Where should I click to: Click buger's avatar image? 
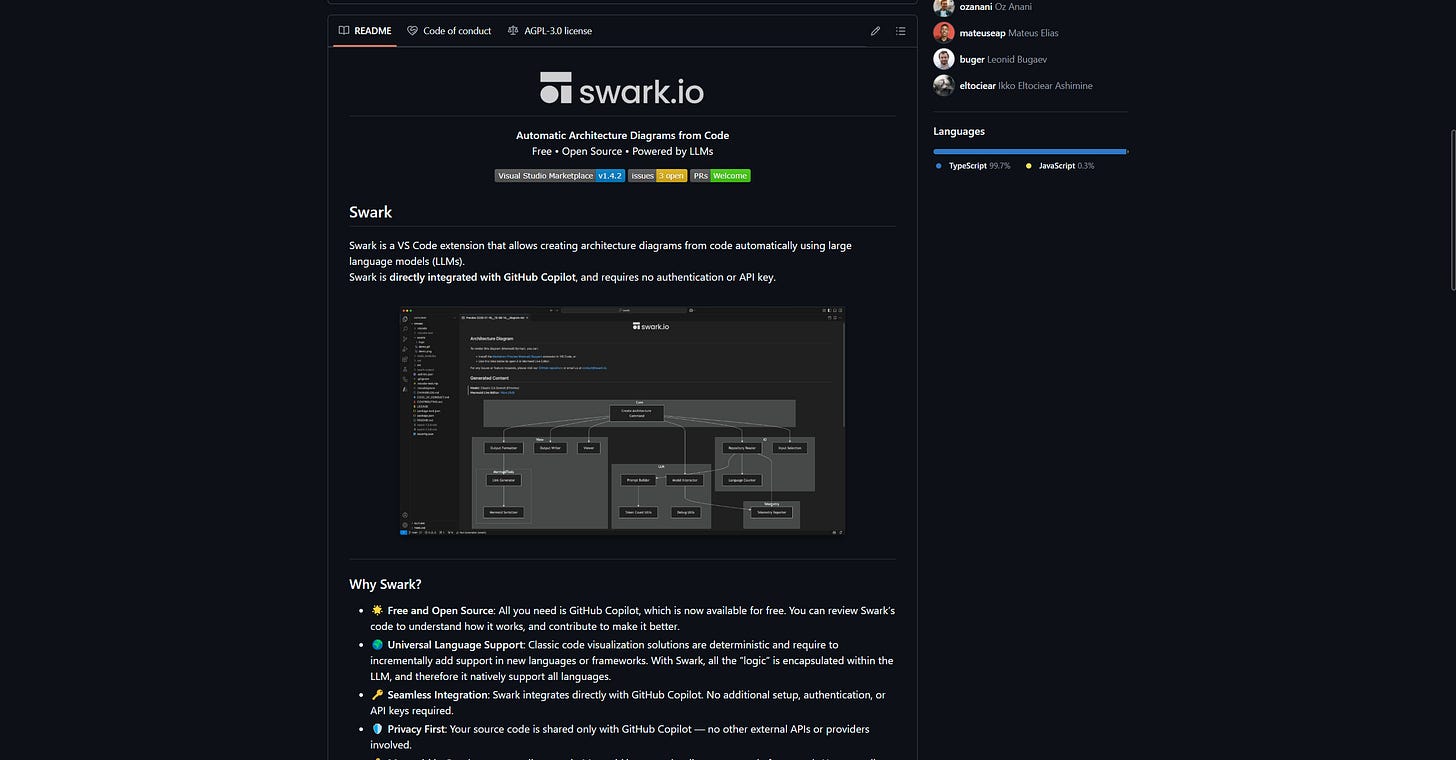943,59
